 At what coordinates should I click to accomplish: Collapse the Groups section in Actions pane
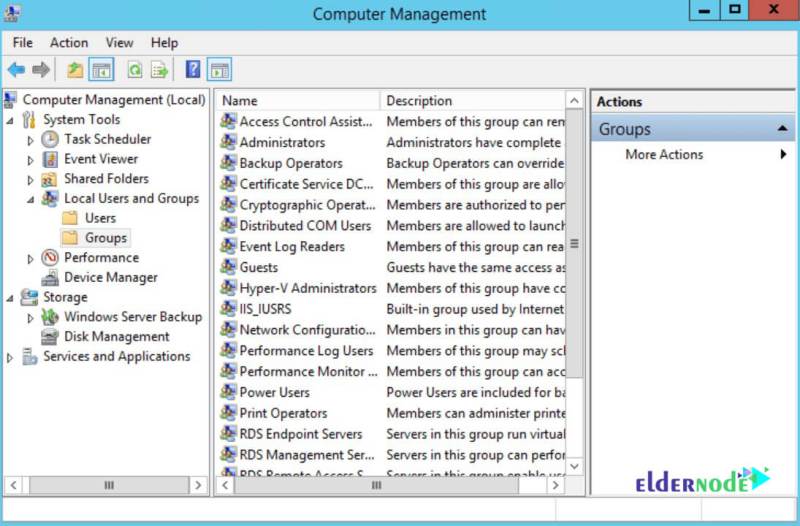(x=782, y=129)
